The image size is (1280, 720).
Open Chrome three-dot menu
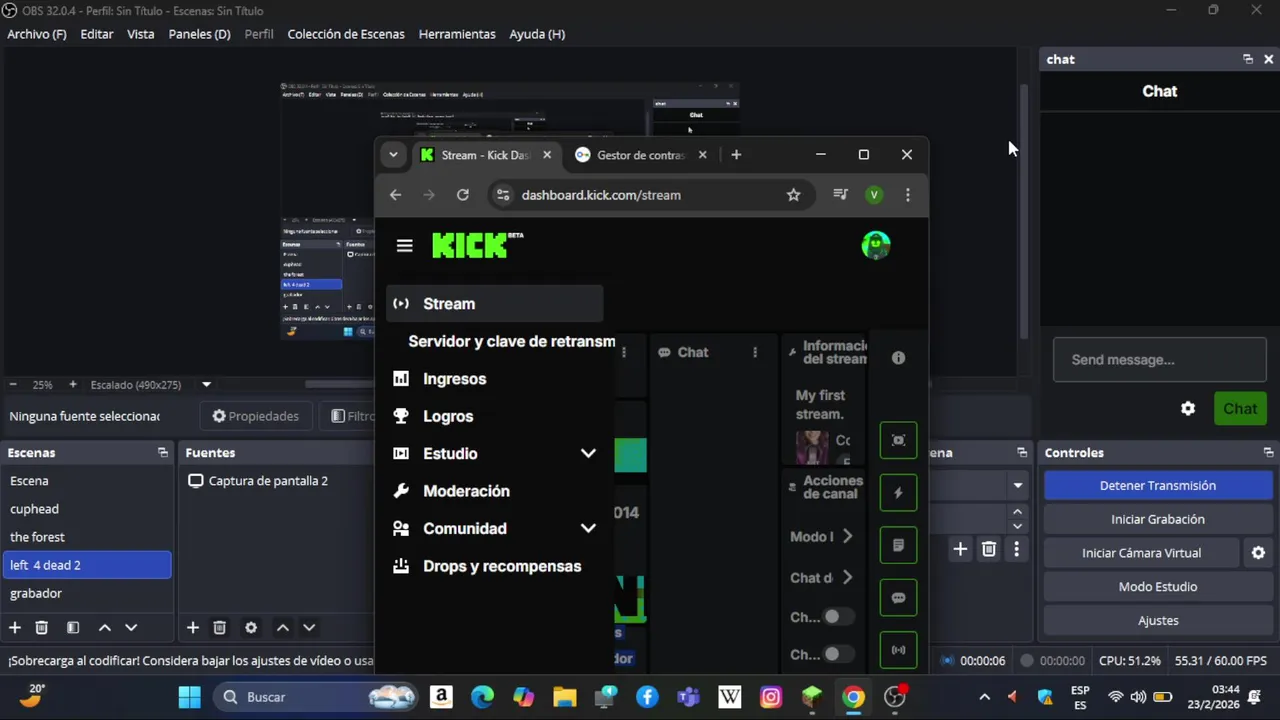907,195
